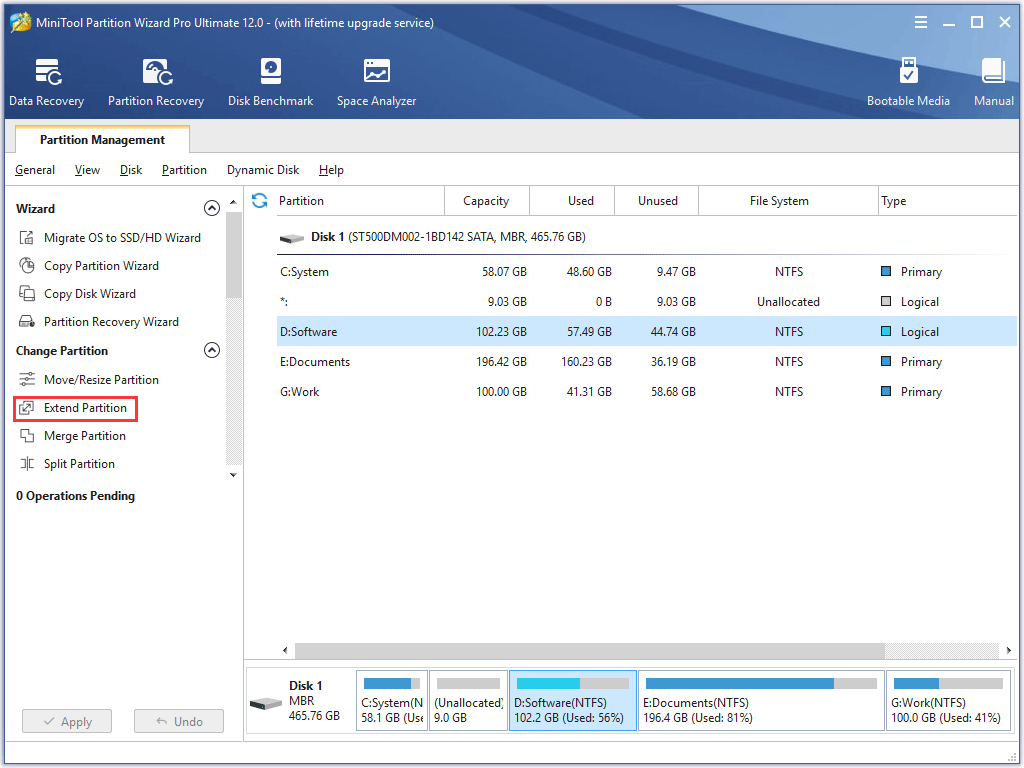The width and height of the screenshot is (1024, 768).
Task: Open the Dynamic Disk menu
Action: [x=263, y=170]
